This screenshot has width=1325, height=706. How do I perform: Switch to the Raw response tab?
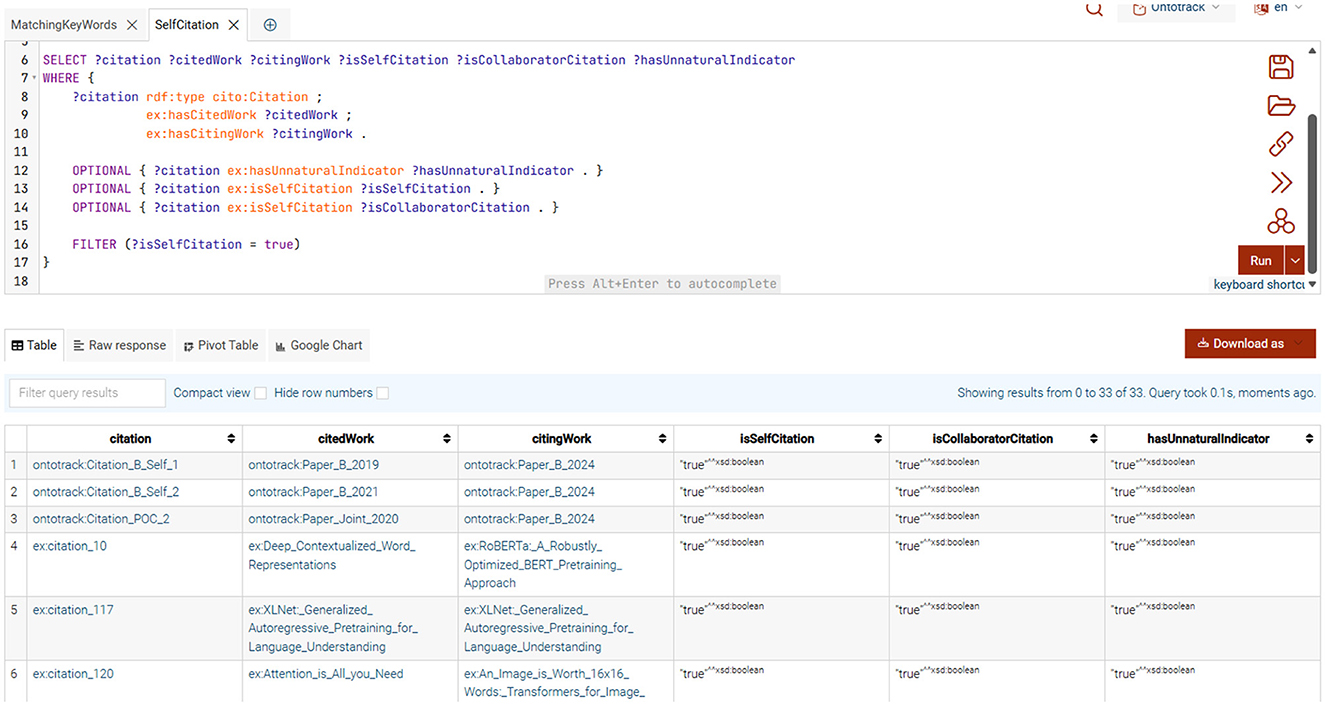[119, 345]
